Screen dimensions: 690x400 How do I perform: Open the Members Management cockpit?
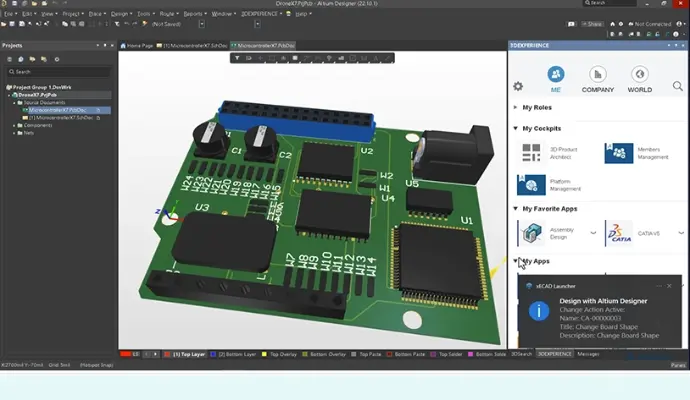tap(638, 153)
